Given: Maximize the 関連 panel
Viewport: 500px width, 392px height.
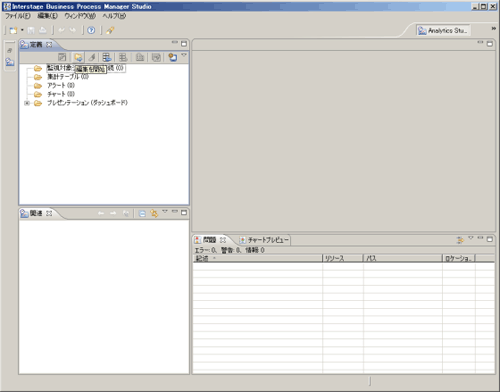Looking at the screenshot, I should click(184, 213).
